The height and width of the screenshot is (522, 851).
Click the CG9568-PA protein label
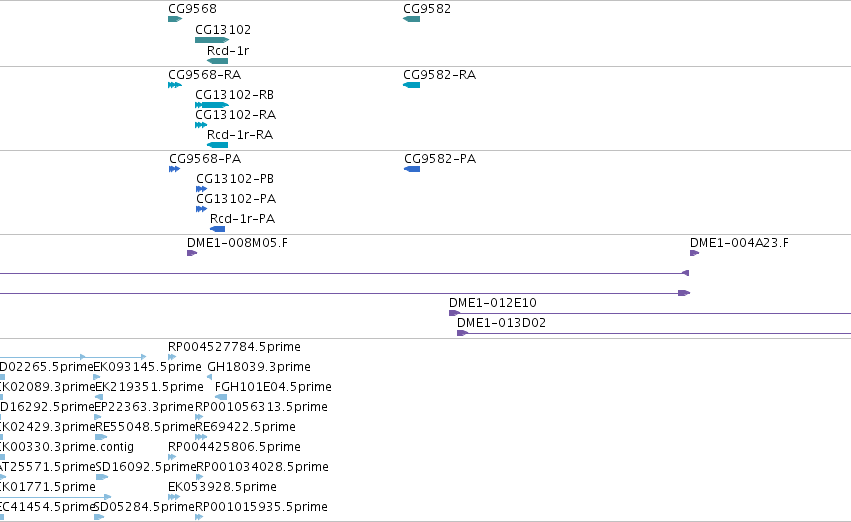tap(205, 159)
